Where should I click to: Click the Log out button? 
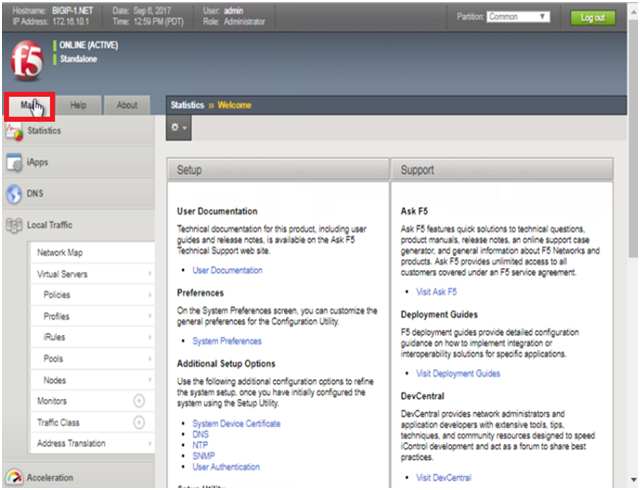pos(591,18)
